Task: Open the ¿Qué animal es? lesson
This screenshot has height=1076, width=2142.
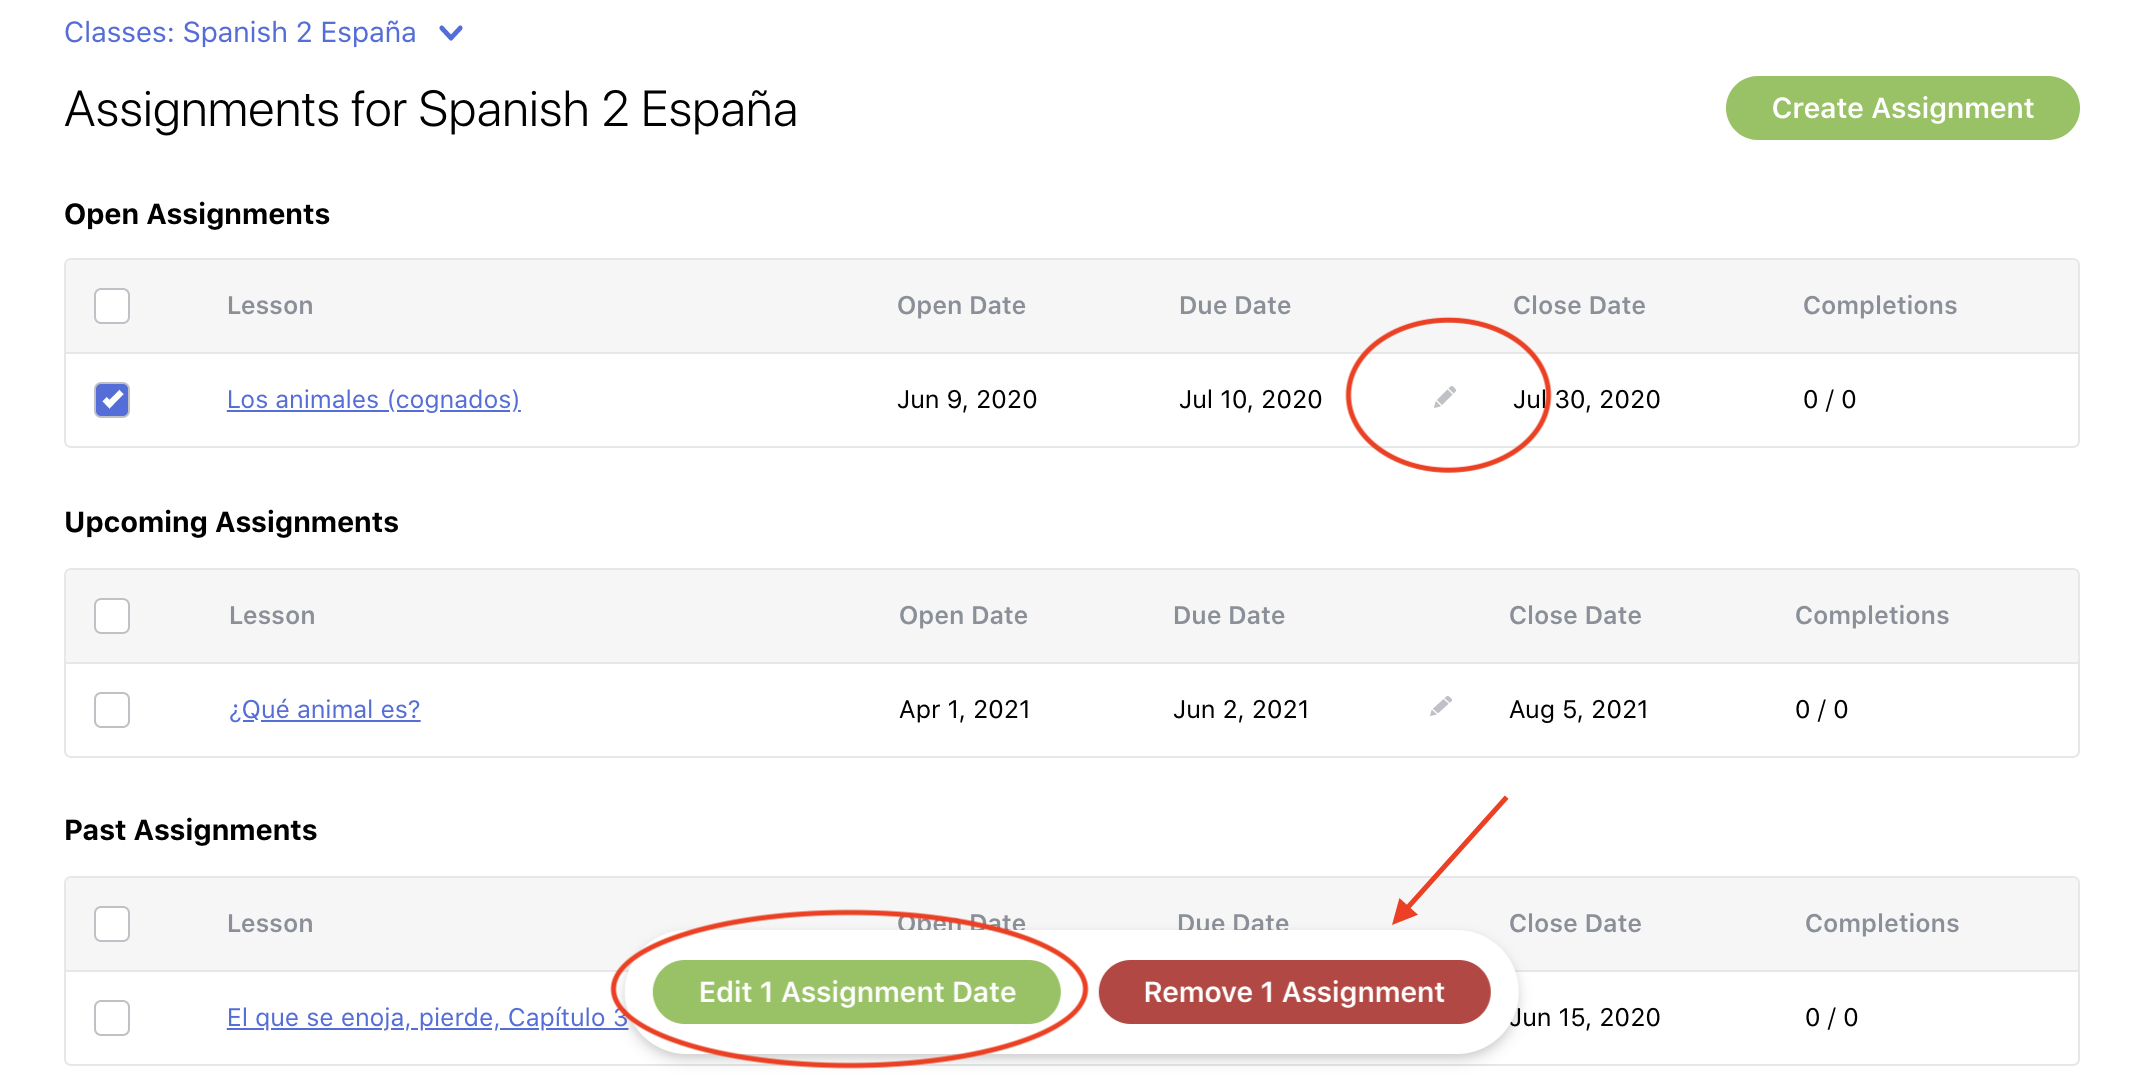Action: [x=323, y=709]
